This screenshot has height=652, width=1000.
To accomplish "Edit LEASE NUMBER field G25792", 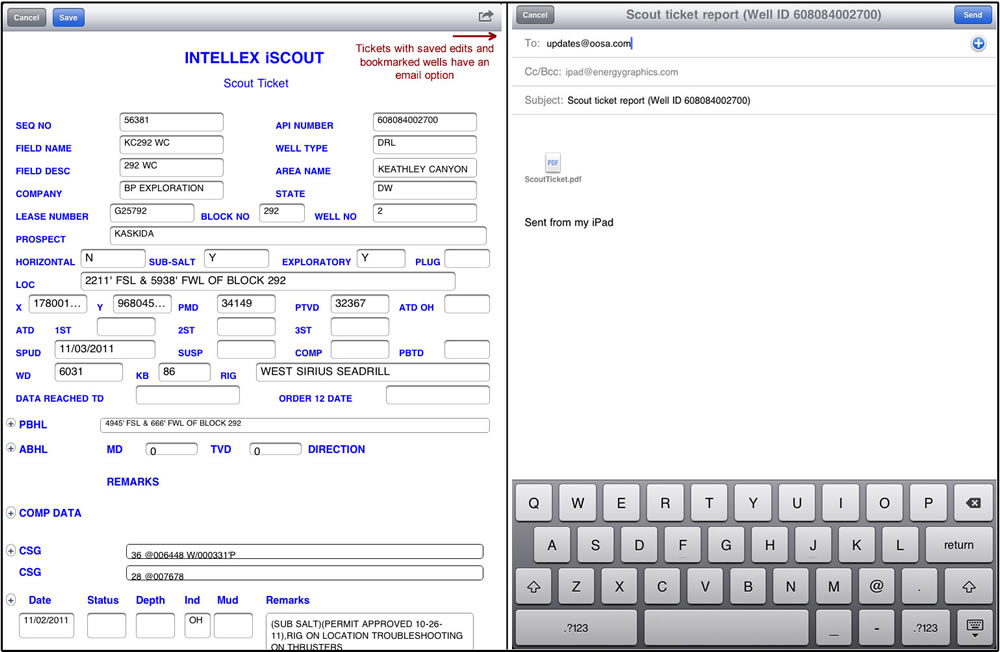I will [x=152, y=212].
